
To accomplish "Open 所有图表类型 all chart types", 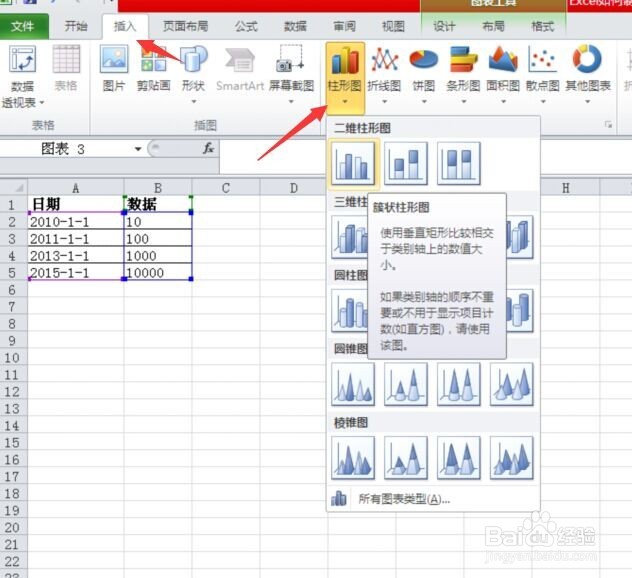I will click(x=433, y=499).
